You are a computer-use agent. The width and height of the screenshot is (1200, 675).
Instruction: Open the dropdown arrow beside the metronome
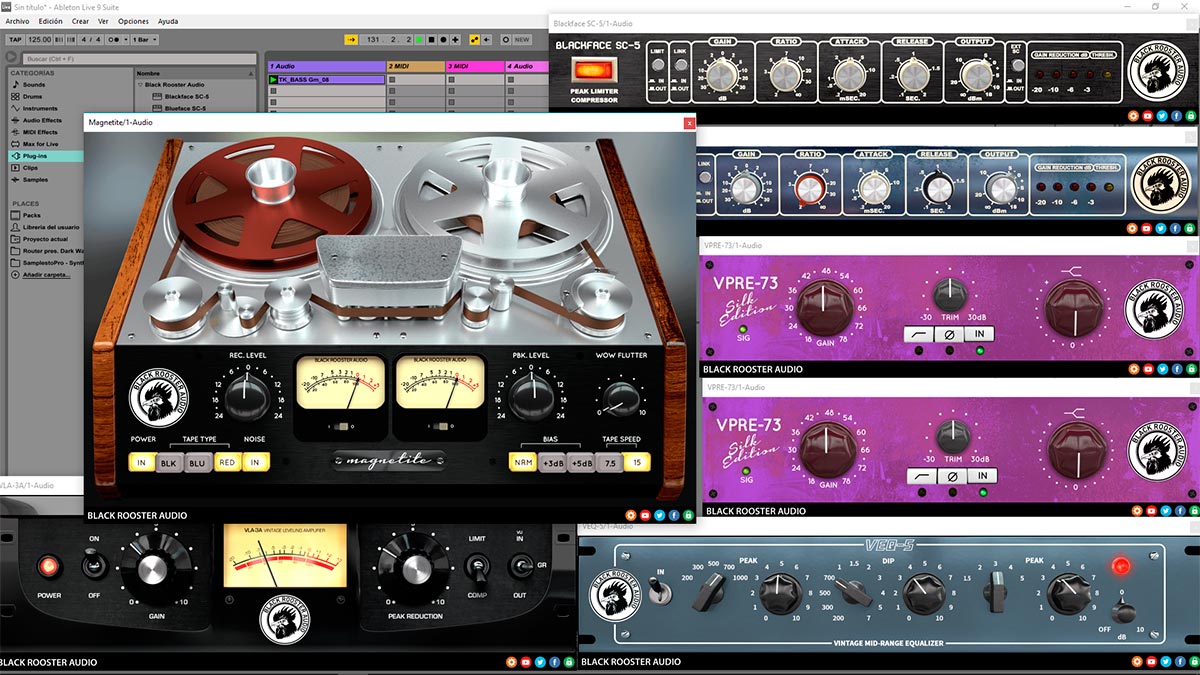[126, 39]
